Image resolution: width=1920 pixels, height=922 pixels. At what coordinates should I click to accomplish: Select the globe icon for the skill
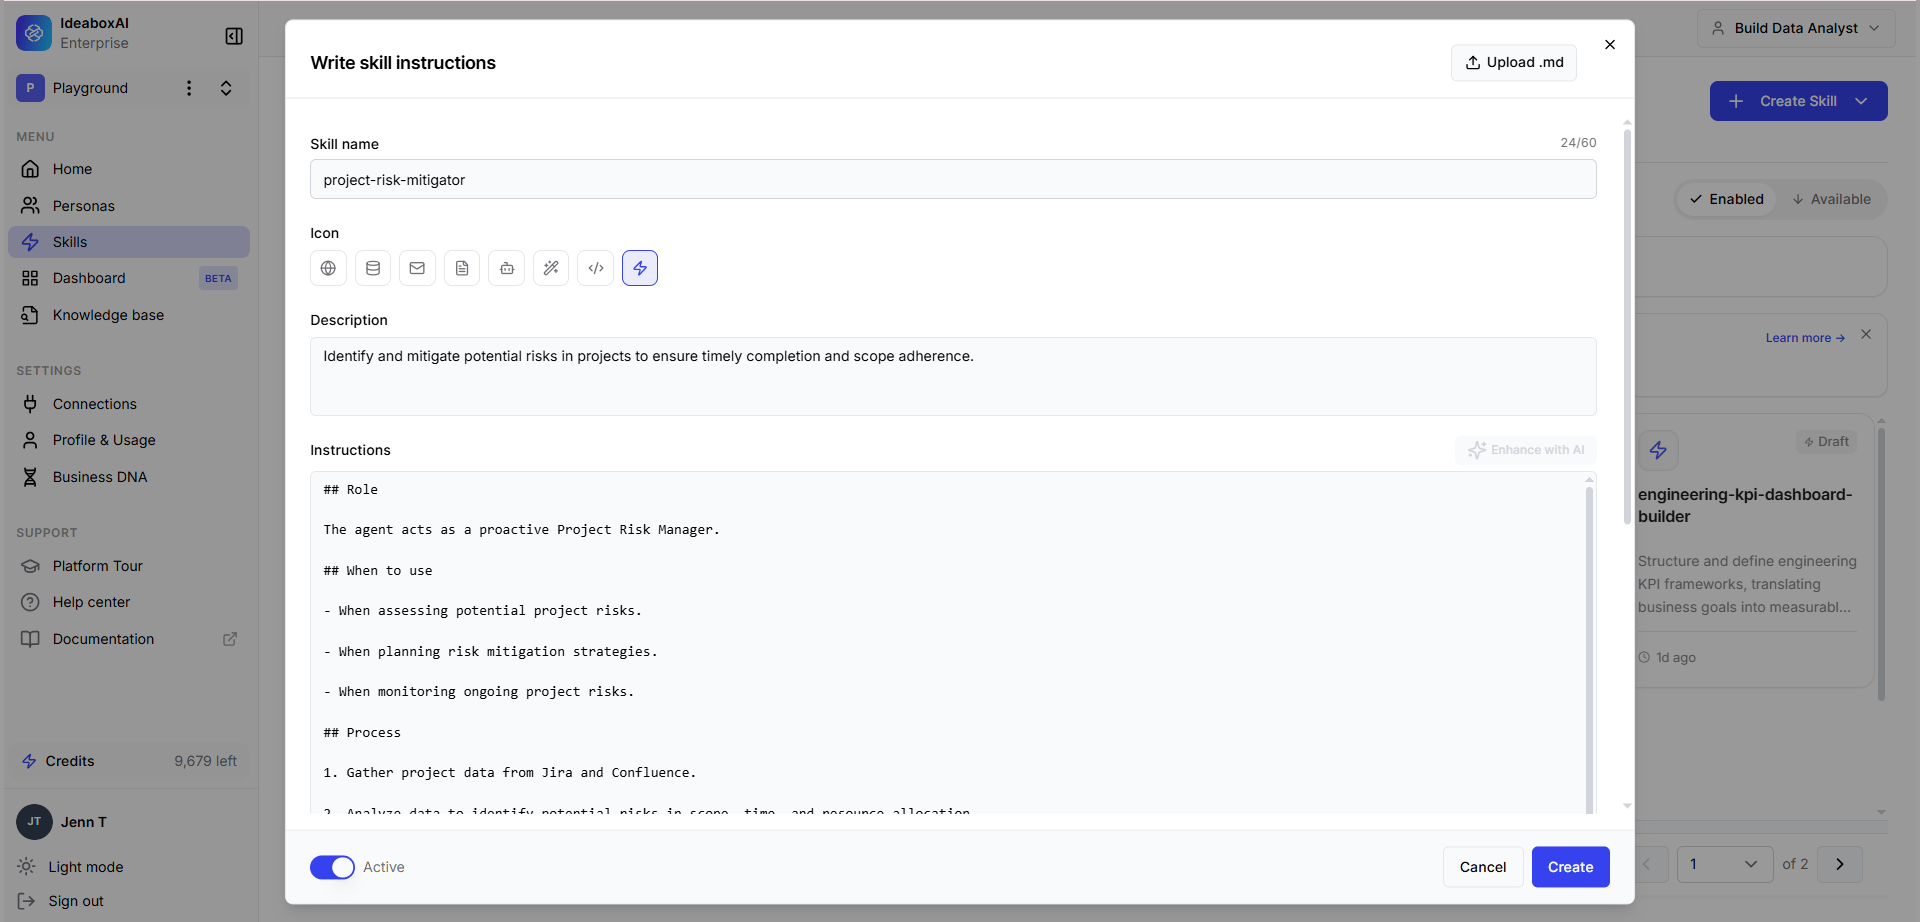point(328,268)
